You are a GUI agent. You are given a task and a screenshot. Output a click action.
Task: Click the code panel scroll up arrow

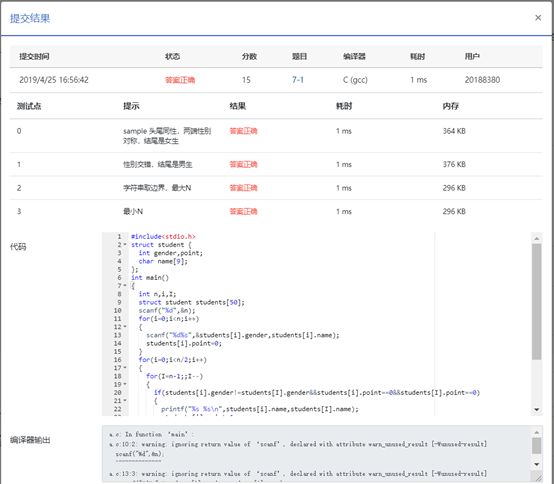(536, 238)
